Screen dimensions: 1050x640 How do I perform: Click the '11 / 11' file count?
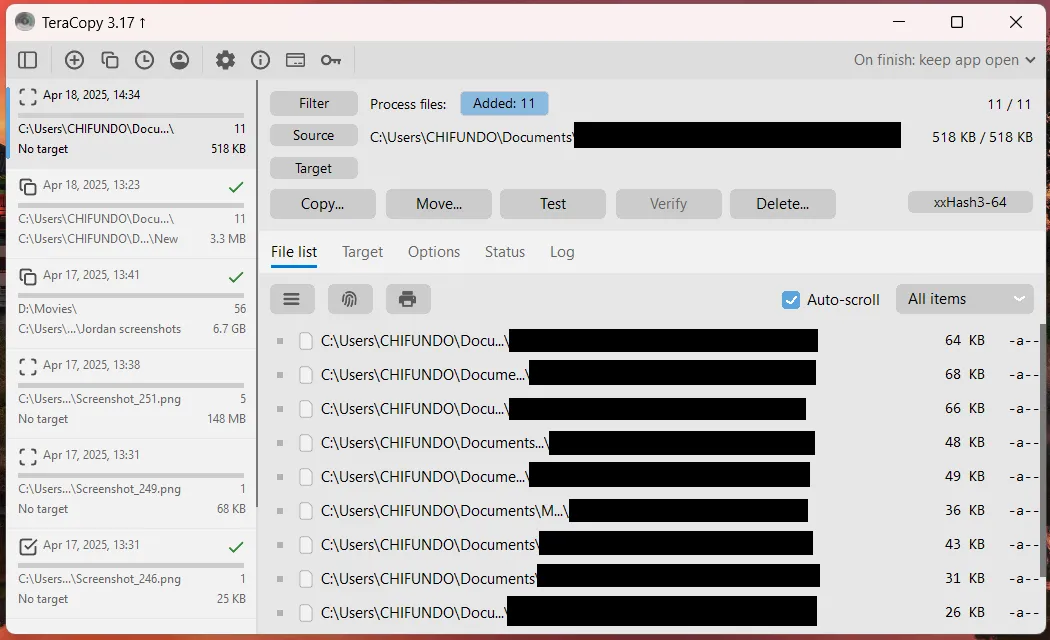1009,104
